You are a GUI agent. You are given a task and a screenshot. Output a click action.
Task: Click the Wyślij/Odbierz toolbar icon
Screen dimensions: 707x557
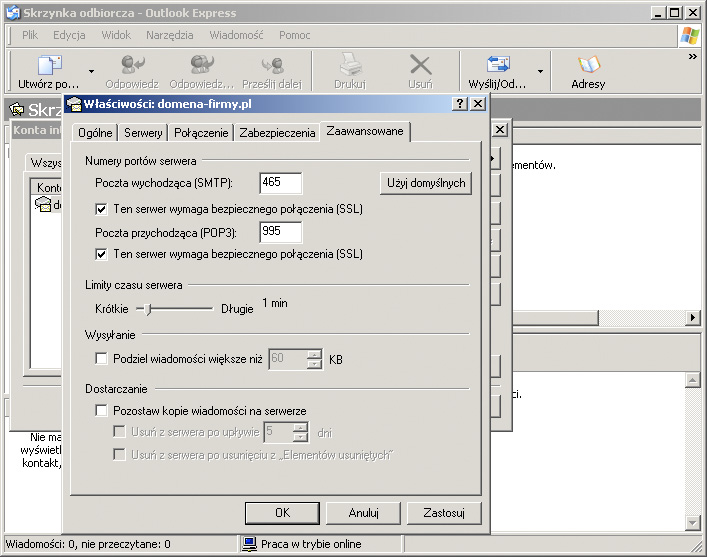(x=498, y=64)
